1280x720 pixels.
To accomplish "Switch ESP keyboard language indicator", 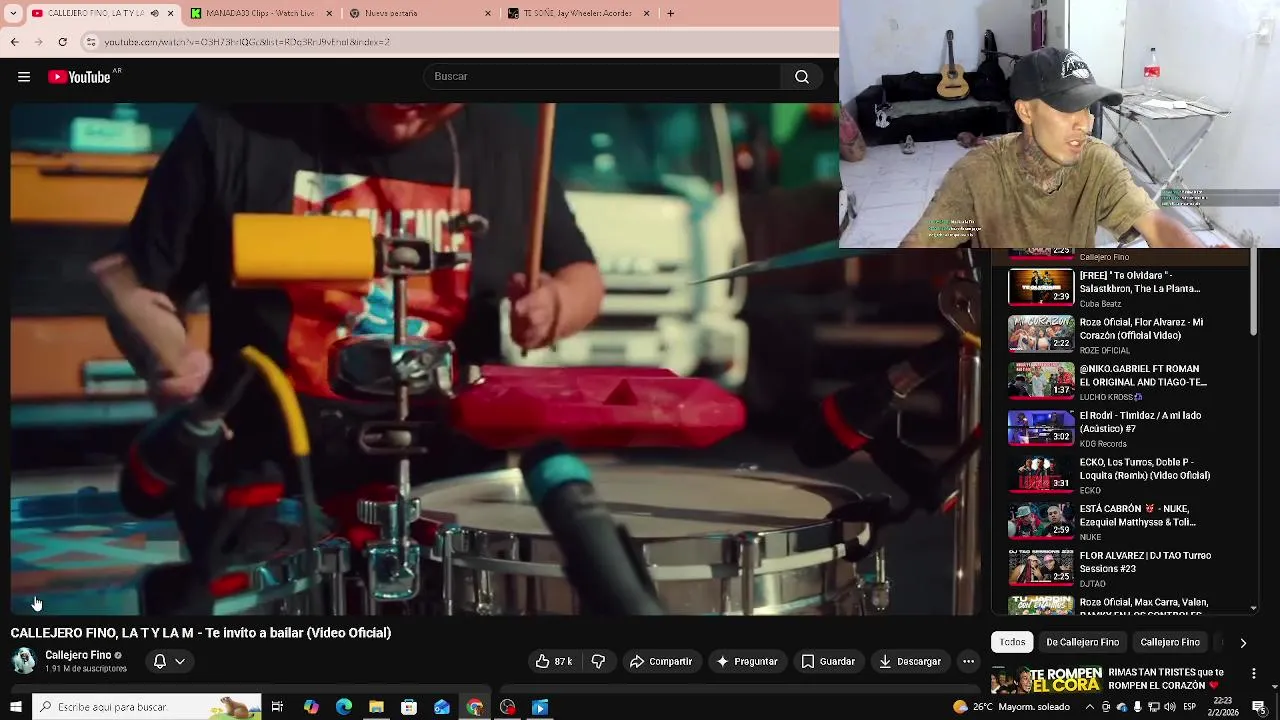I will pyautogui.click(x=1189, y=707).
